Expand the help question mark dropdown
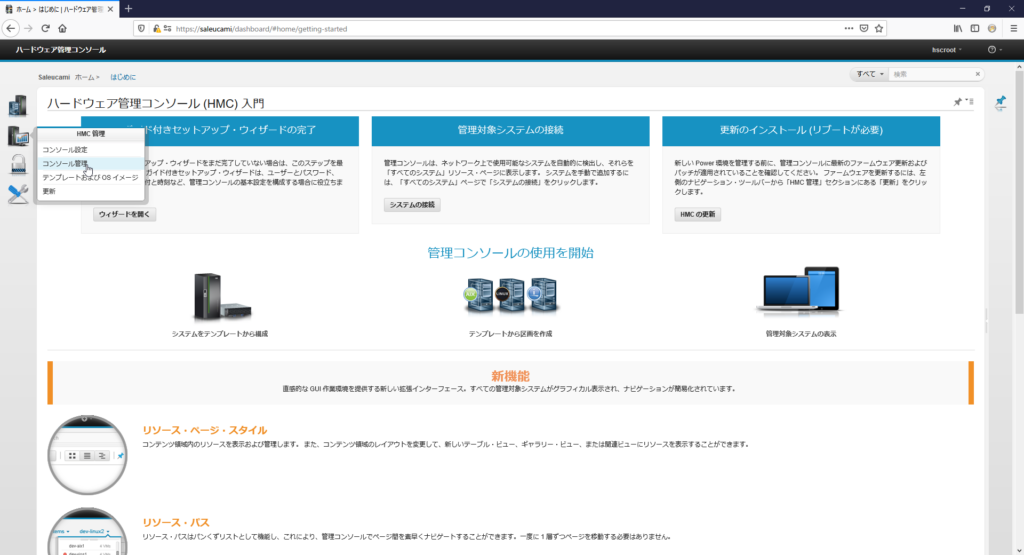The image size is (1024, 555). point(994,50)
